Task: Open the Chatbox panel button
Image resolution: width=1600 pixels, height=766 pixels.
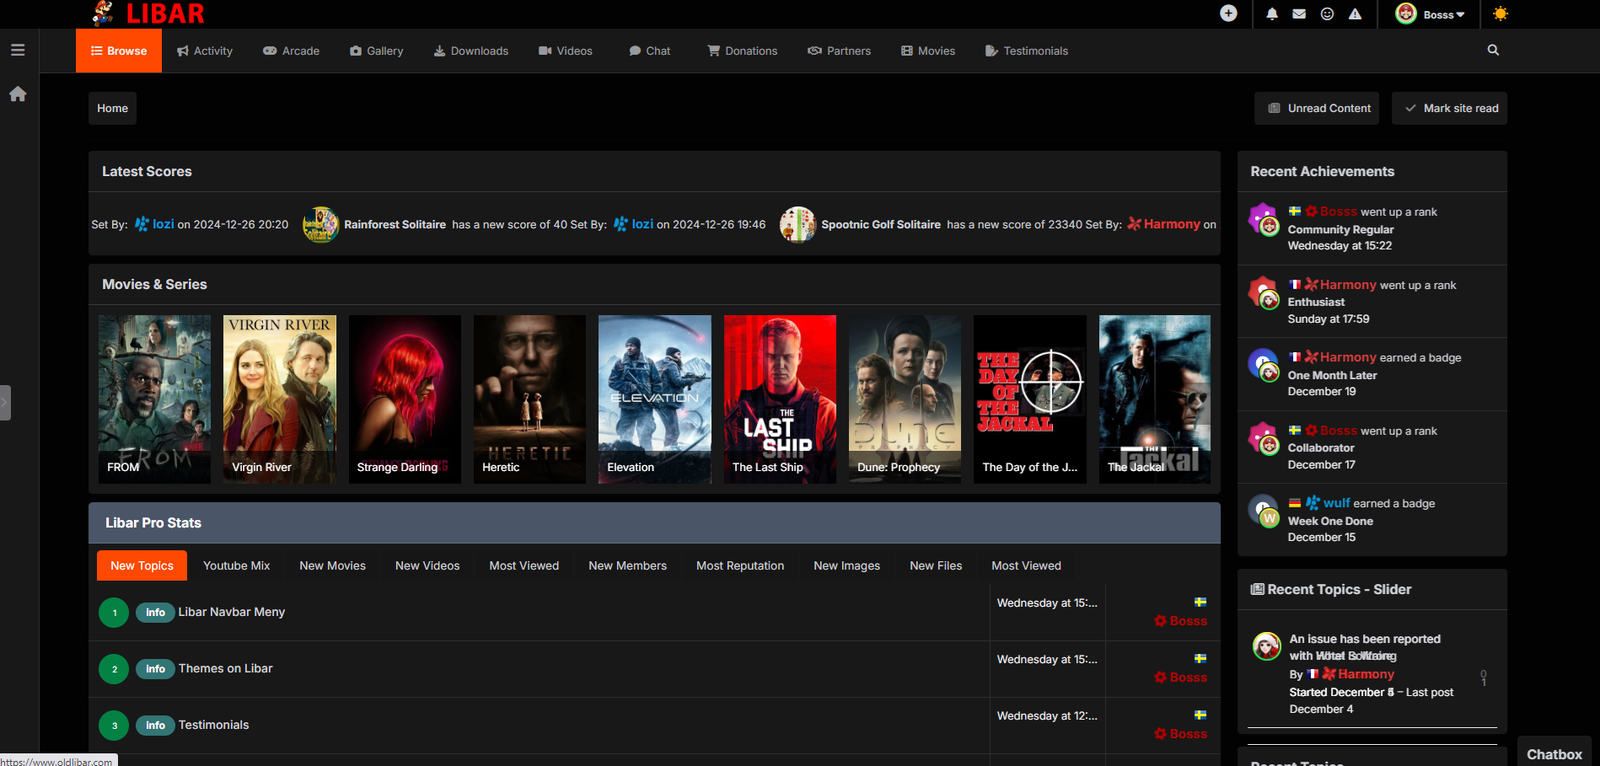Action: point(1554,755)
